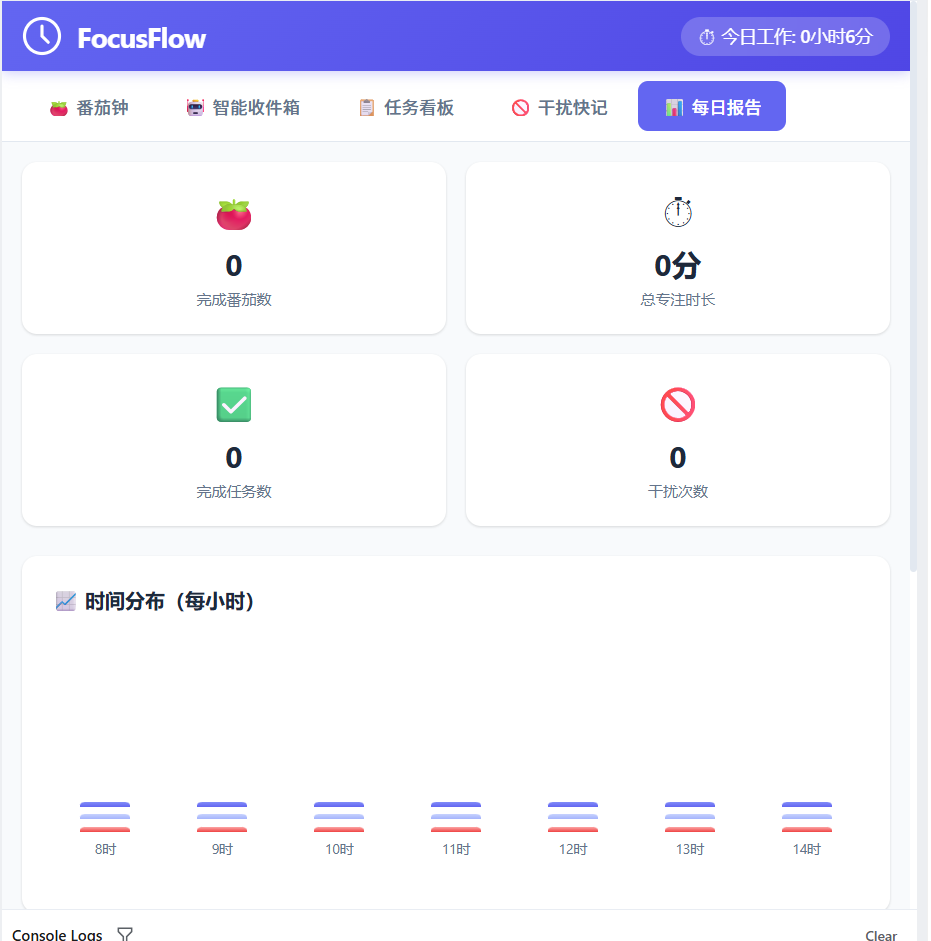Click the tomato icon in completed pomodoros card
931x941 pixels.
(234, 214)
